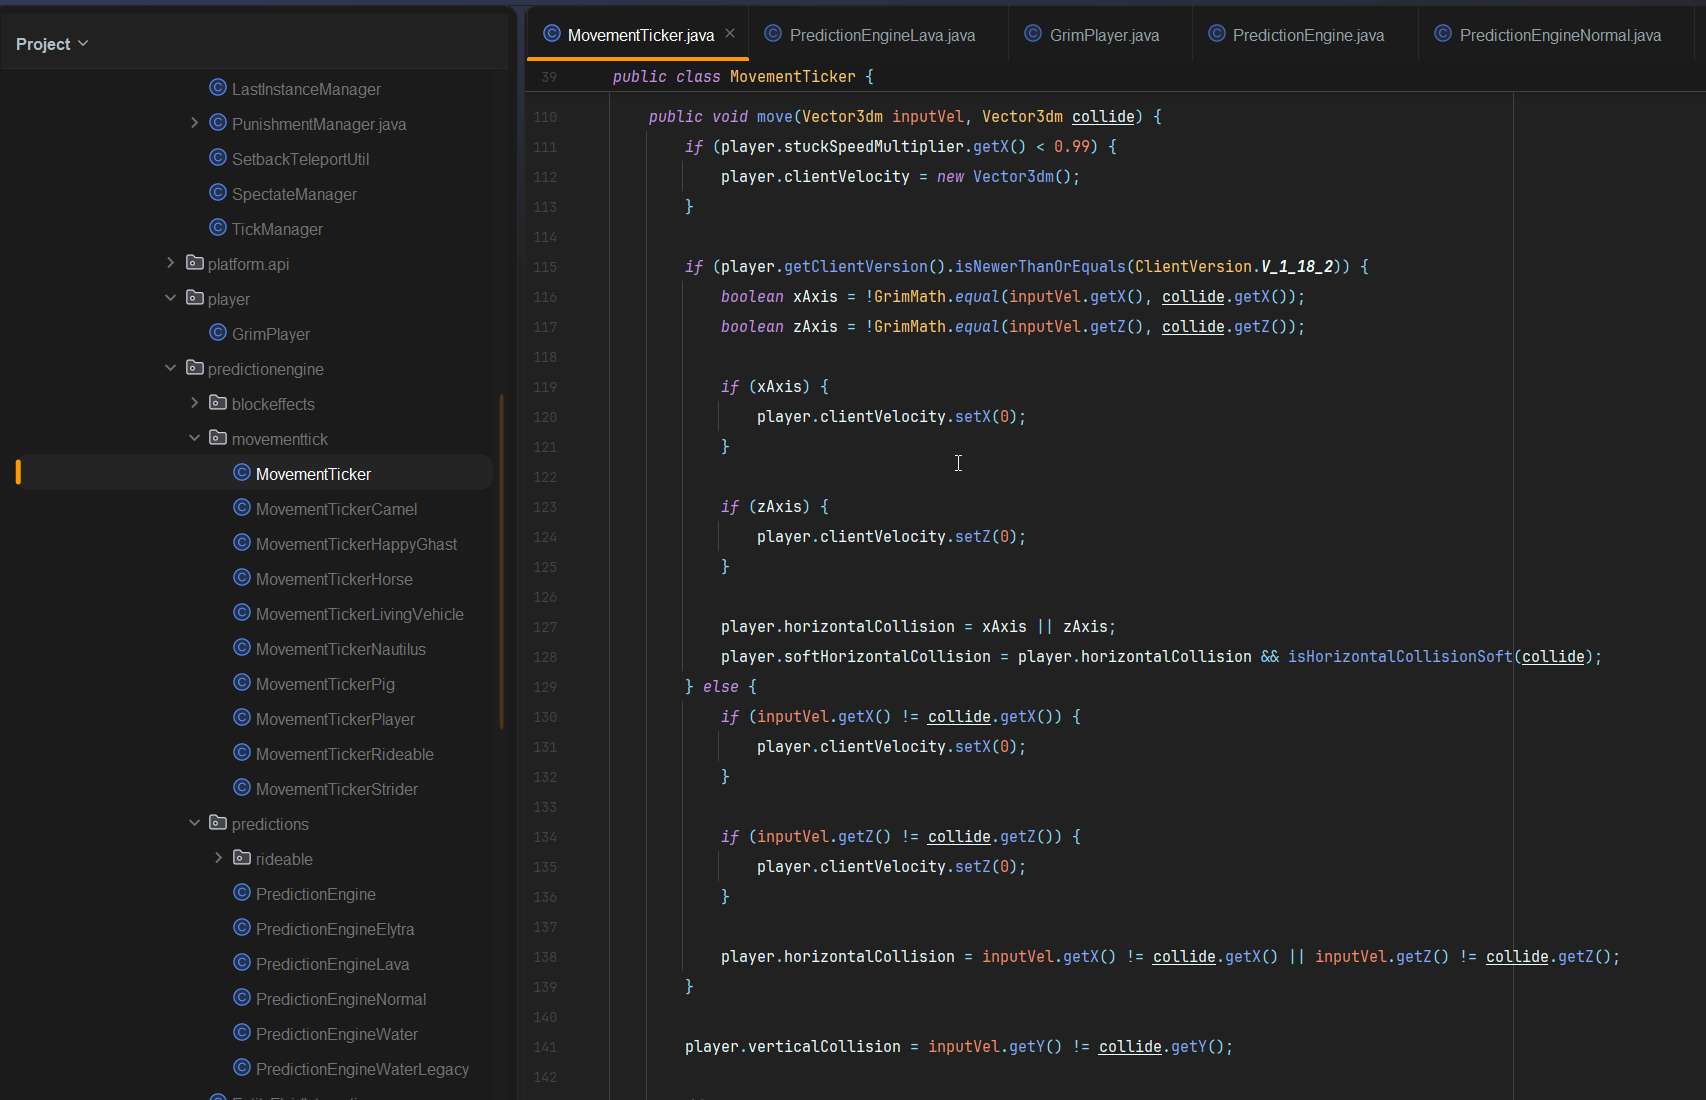Click the MovementTicker.java tab file icon

552,34
